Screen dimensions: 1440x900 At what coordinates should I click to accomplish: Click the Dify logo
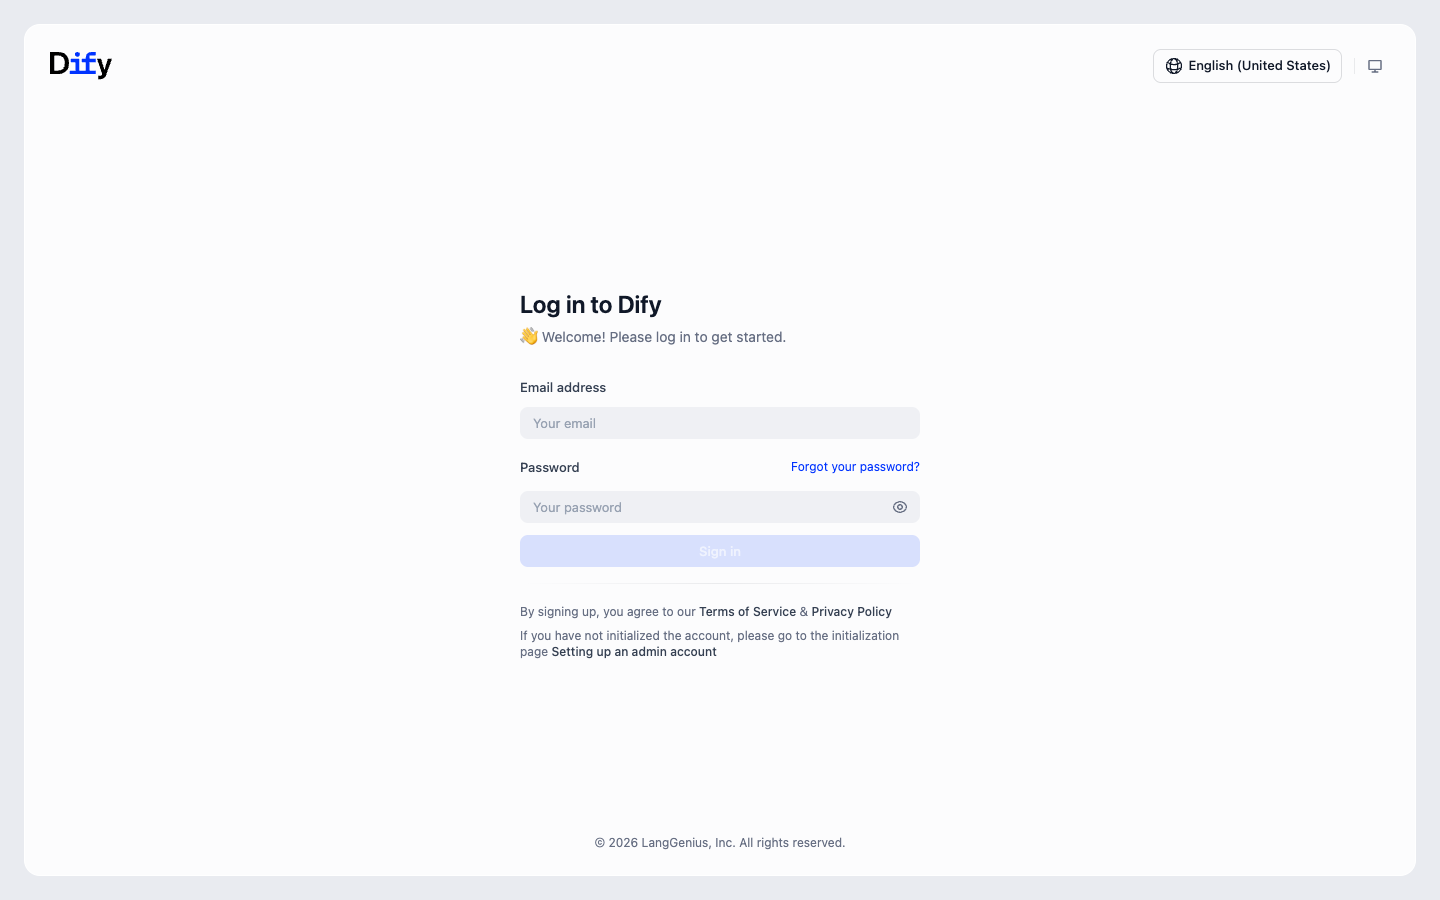pyautogui.click(x=81, y=65)
